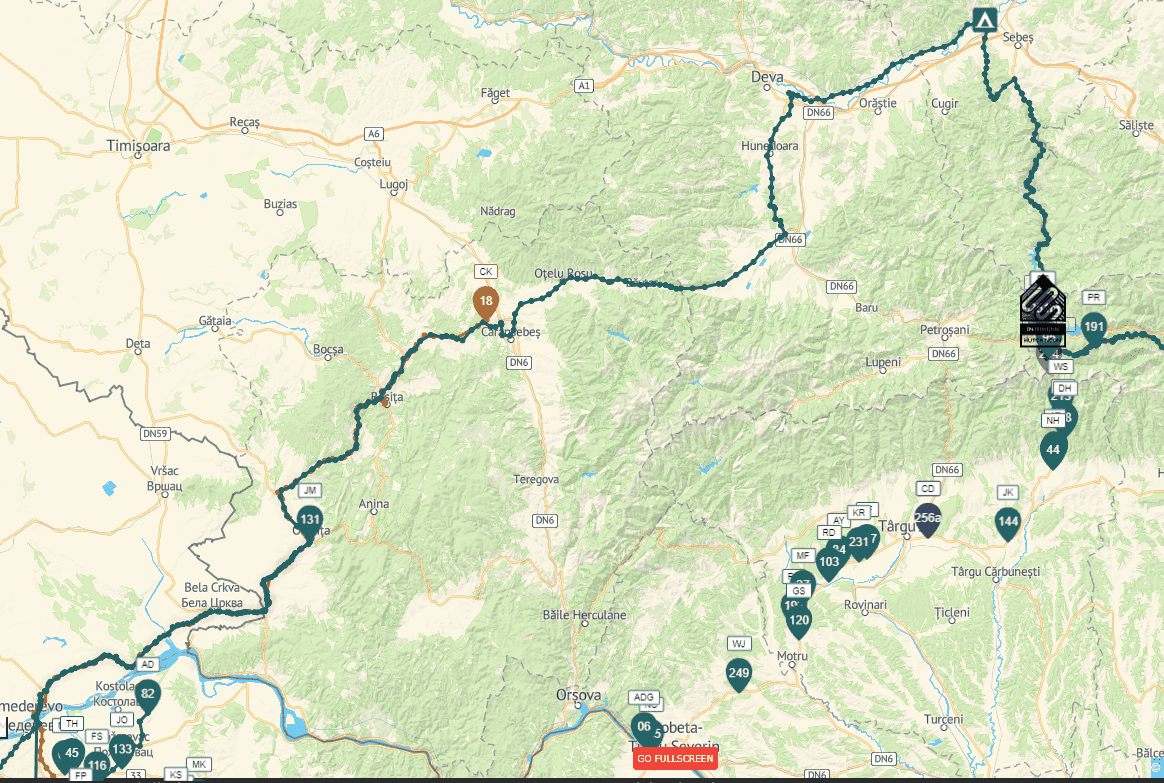Click the AD rider initials label
This screenshot has width=1164, height=783.
click(x=148, y=664)
